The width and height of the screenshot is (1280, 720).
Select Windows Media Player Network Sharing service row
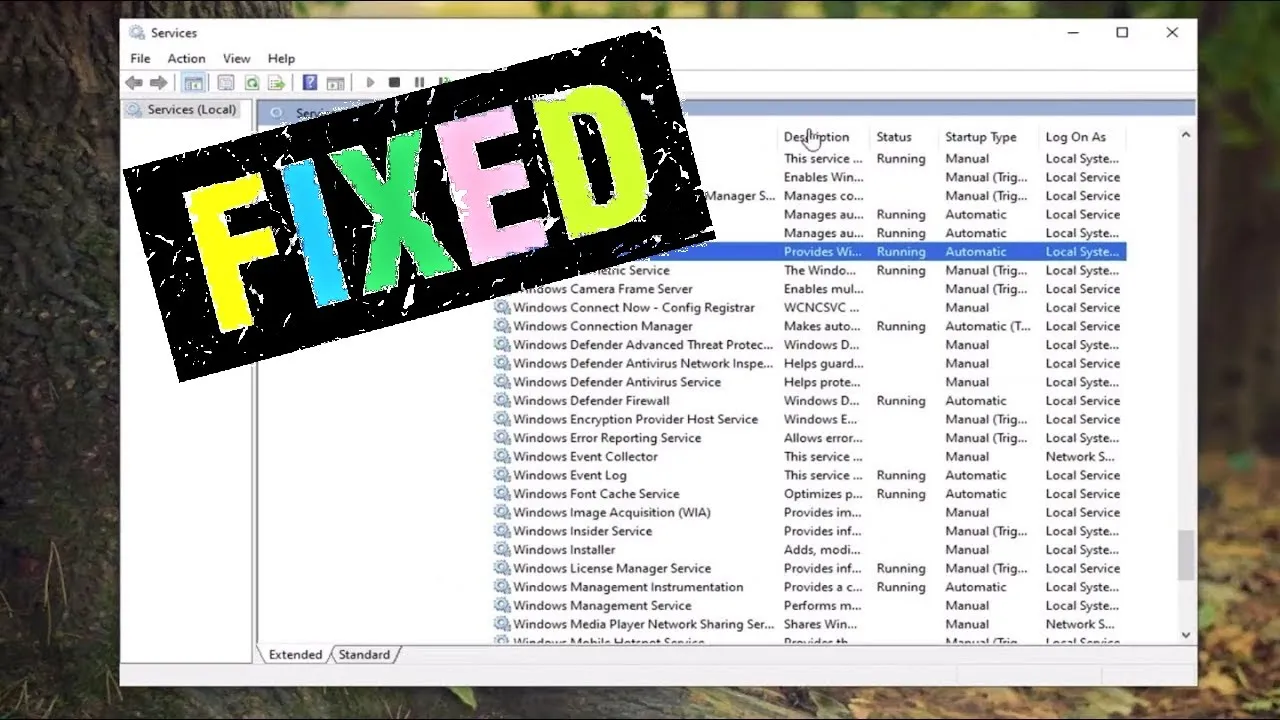809,625
